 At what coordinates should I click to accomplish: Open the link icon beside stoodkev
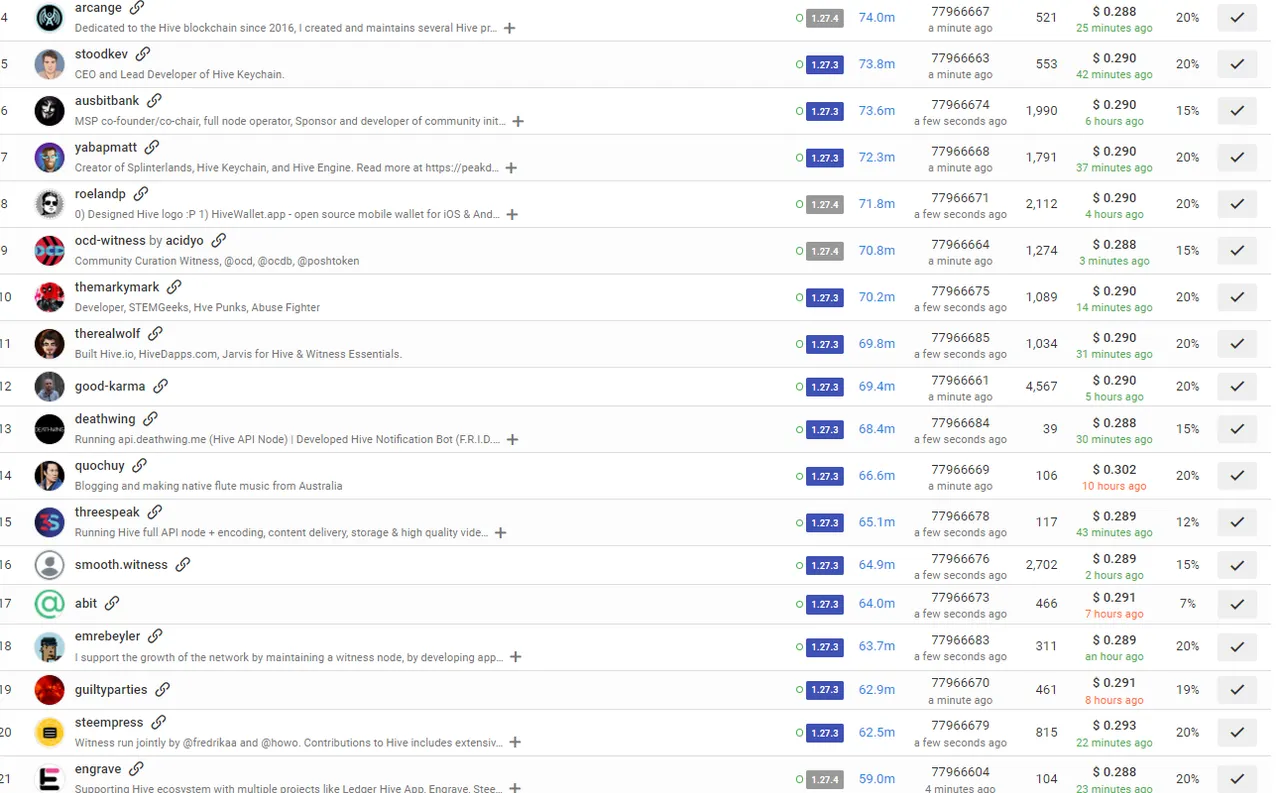click(143, 54)
